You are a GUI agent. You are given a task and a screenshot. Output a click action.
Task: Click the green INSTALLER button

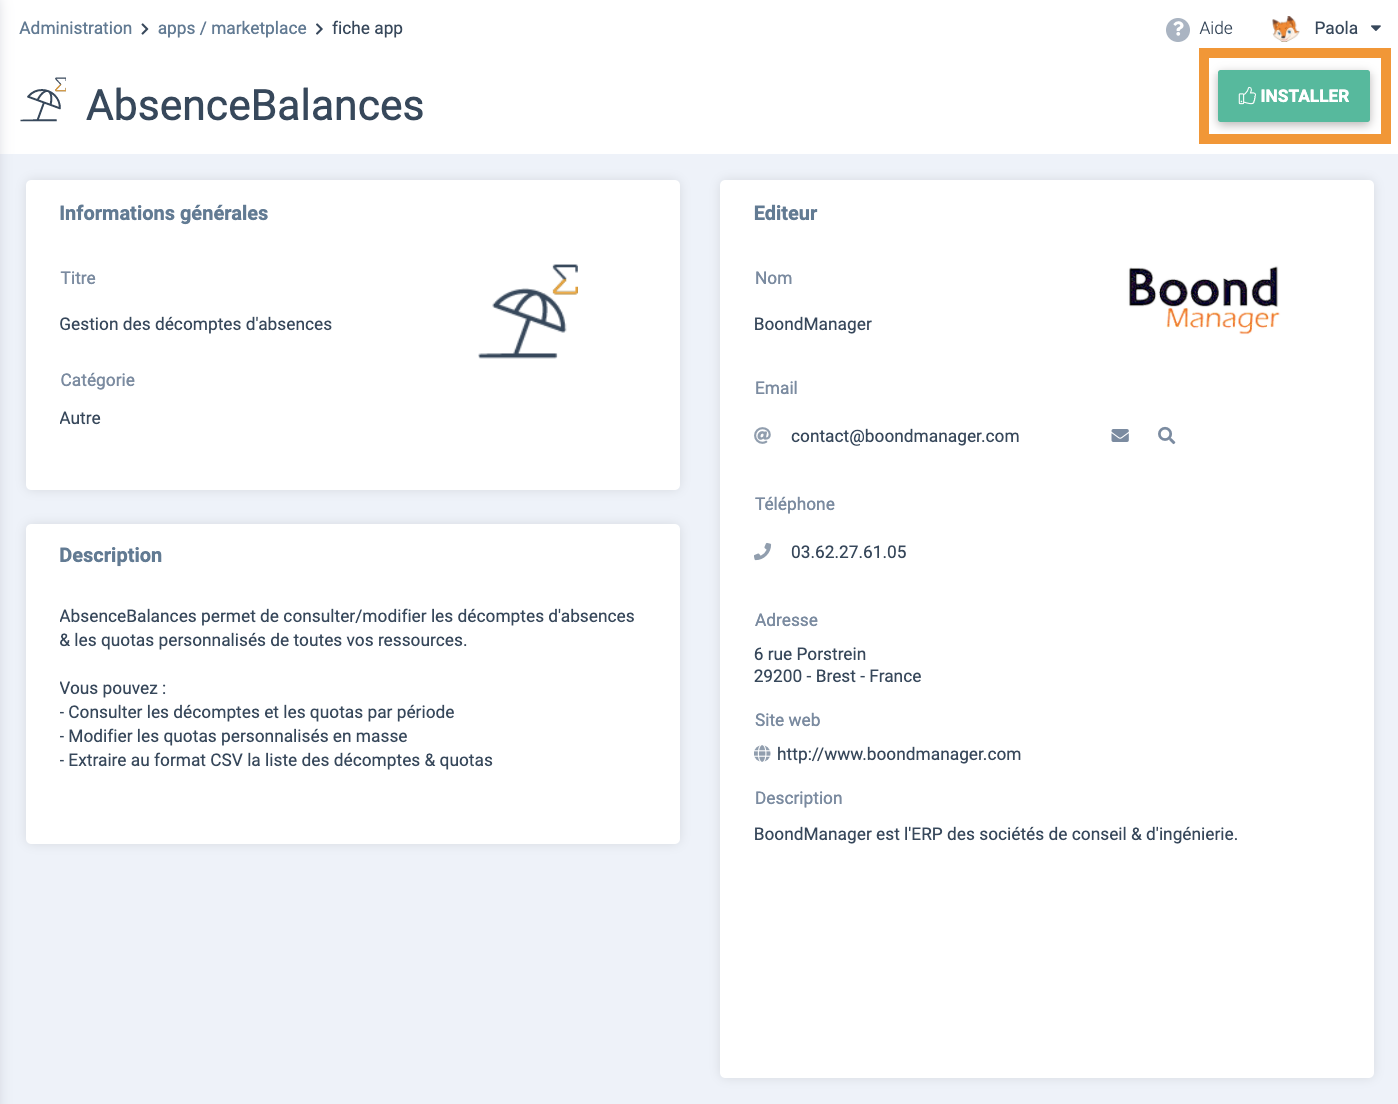click(x=1293, y=96)
